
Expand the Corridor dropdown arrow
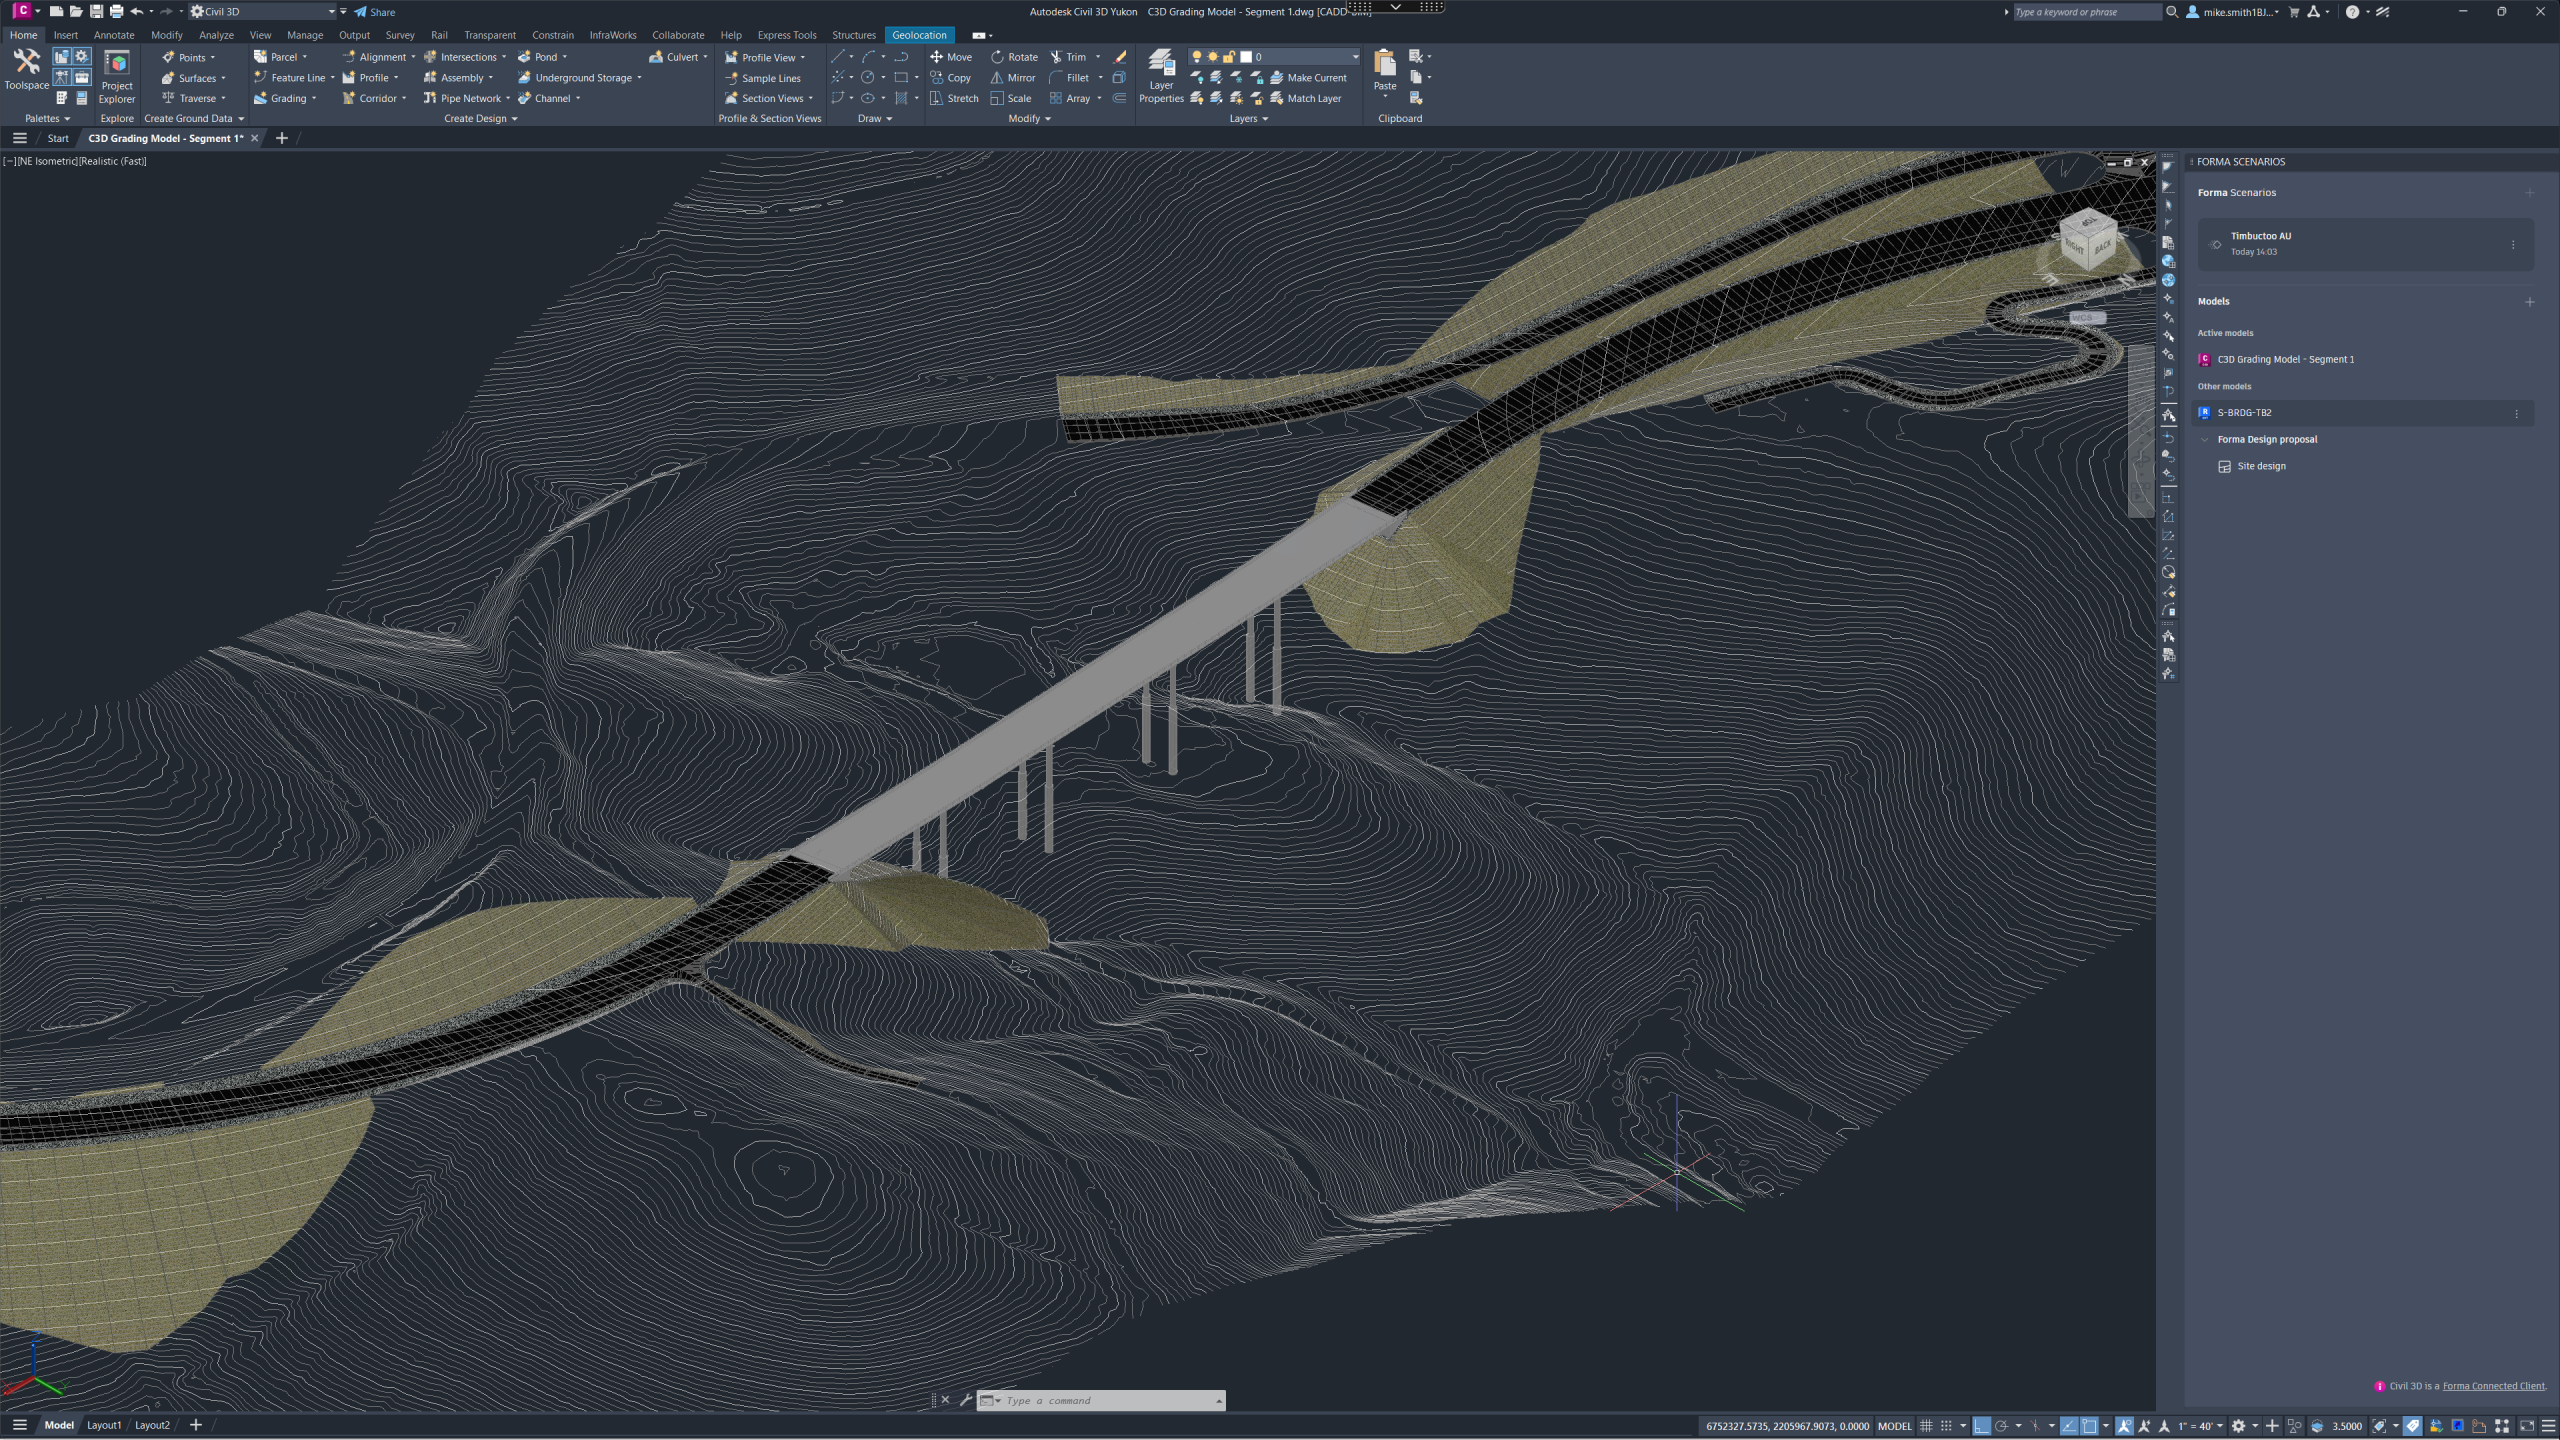[404, 98]
